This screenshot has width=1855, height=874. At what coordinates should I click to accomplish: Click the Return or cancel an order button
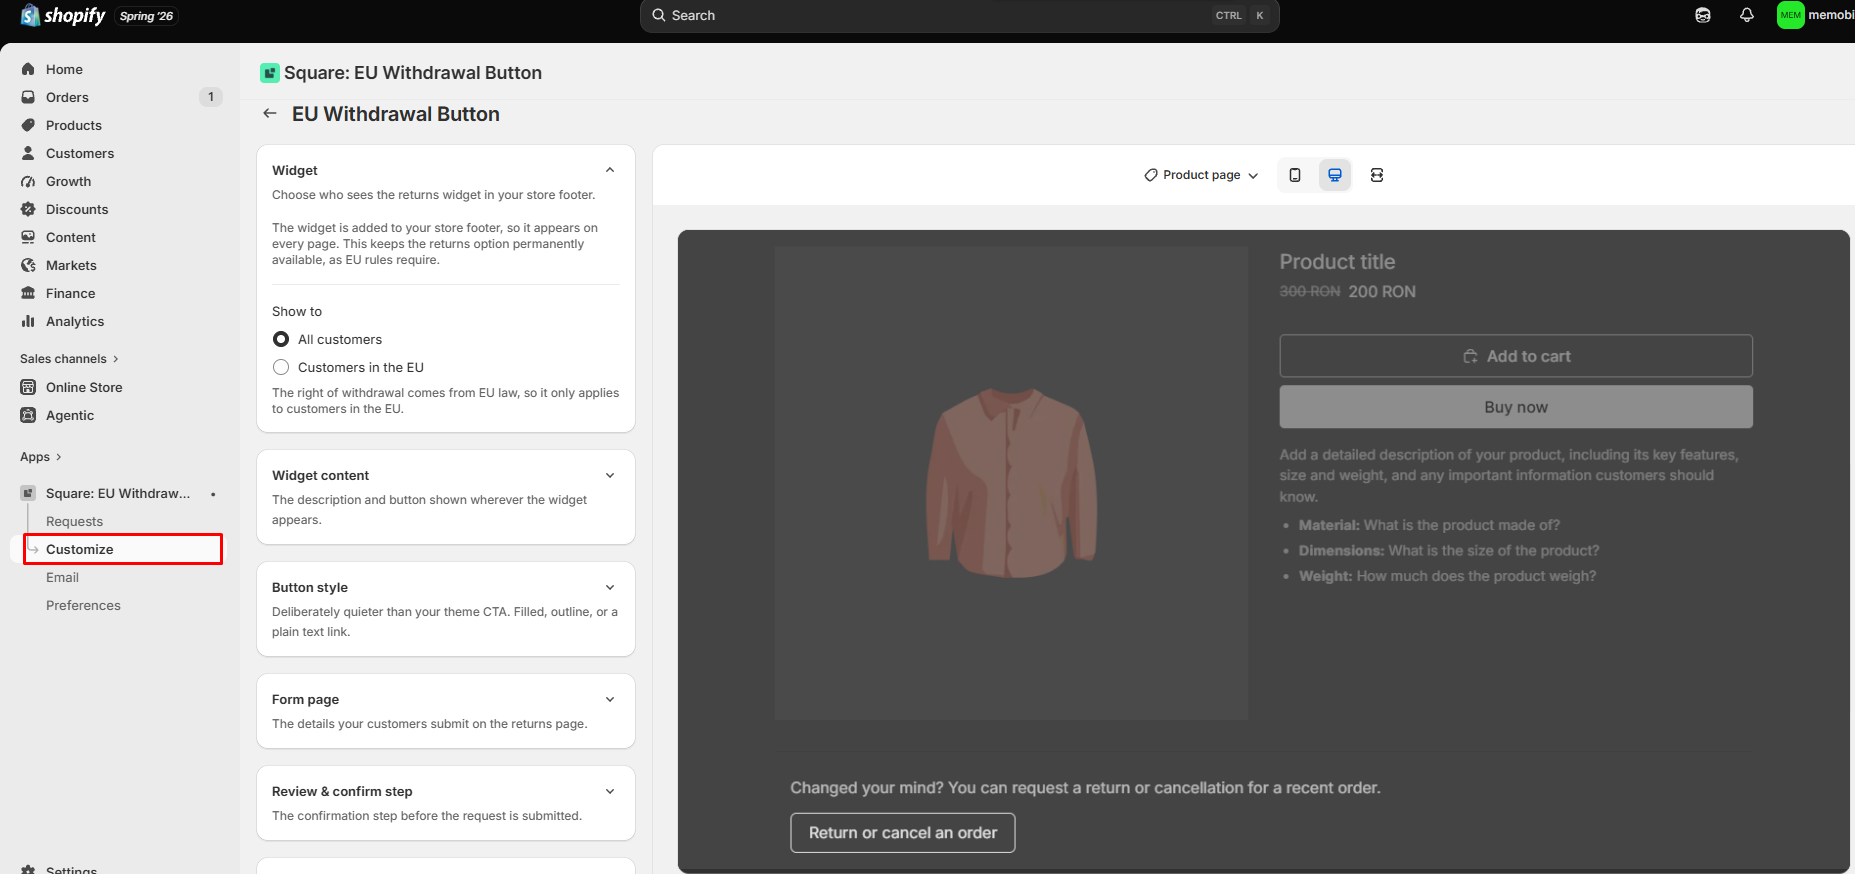coord(903,833)
